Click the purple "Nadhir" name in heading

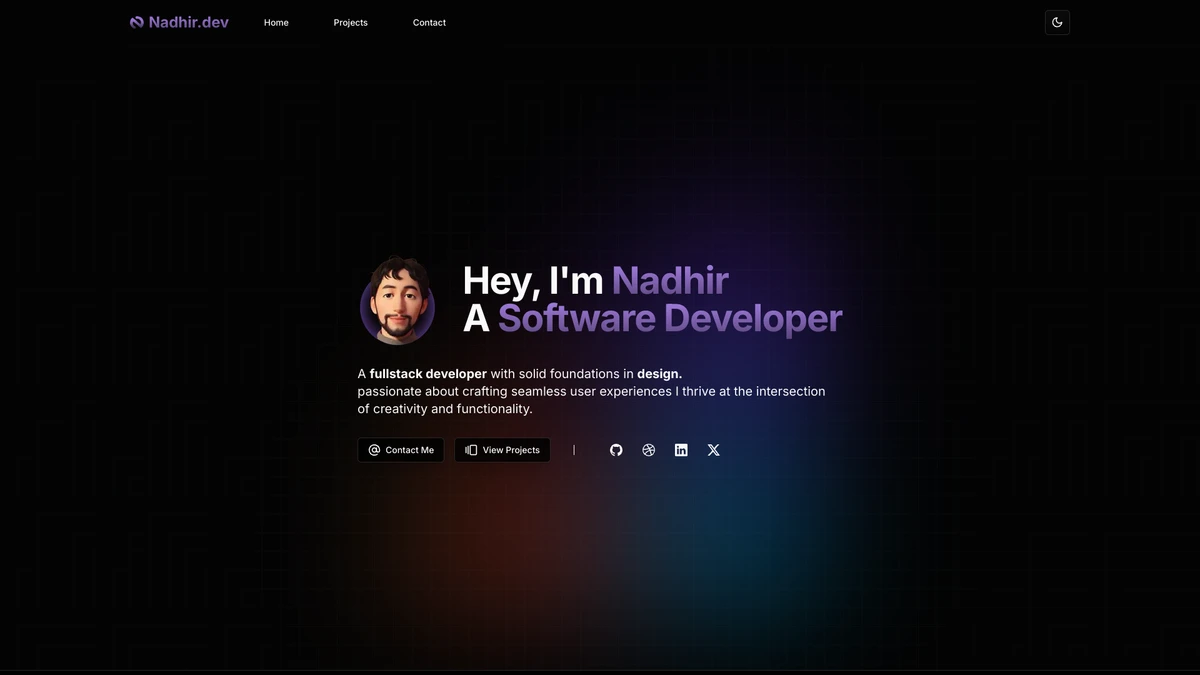coord(670,281)
